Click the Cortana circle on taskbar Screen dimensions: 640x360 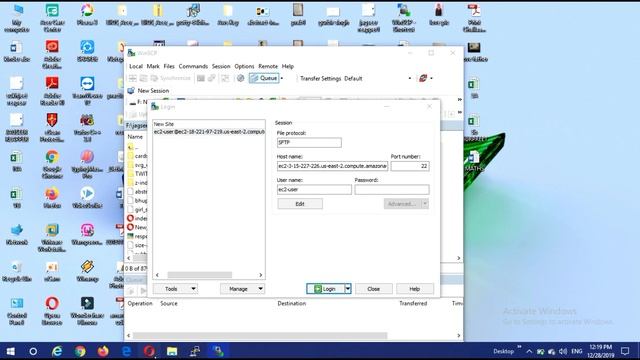33,351
